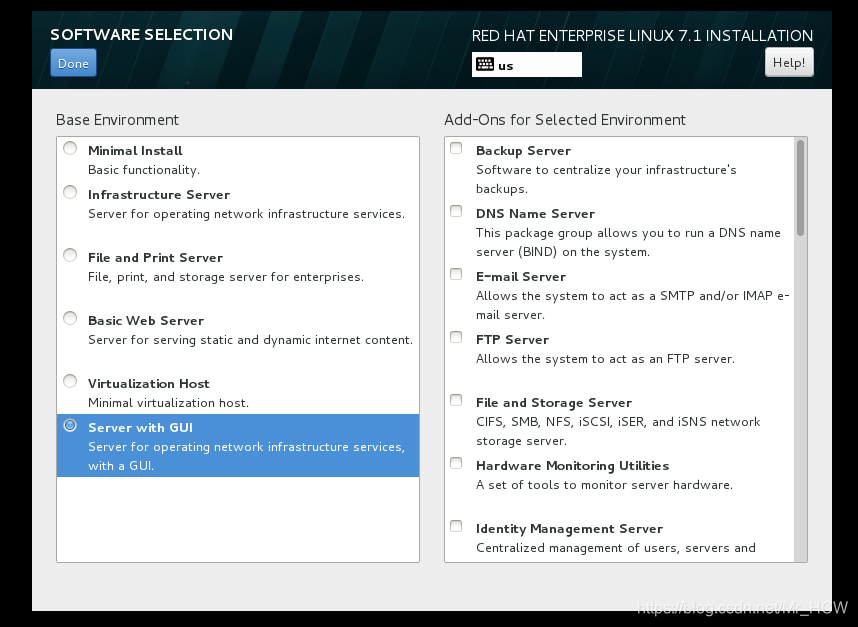The width and height of the screenshot is (858, 627).
Task: Click the Server with GUI label
Action: (140, 427)
